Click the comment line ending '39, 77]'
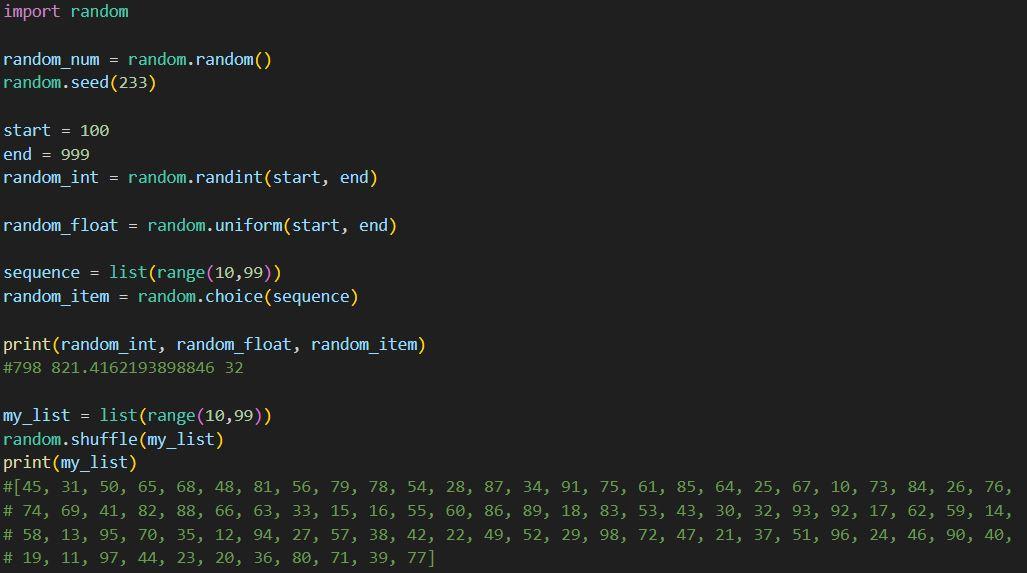1027x573 pixels. click(219, 558)
